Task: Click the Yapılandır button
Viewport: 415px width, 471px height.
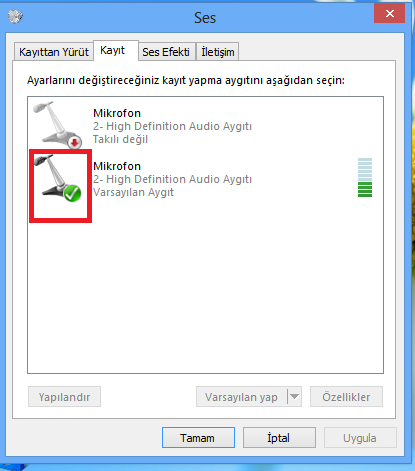Action: (64, 397)
